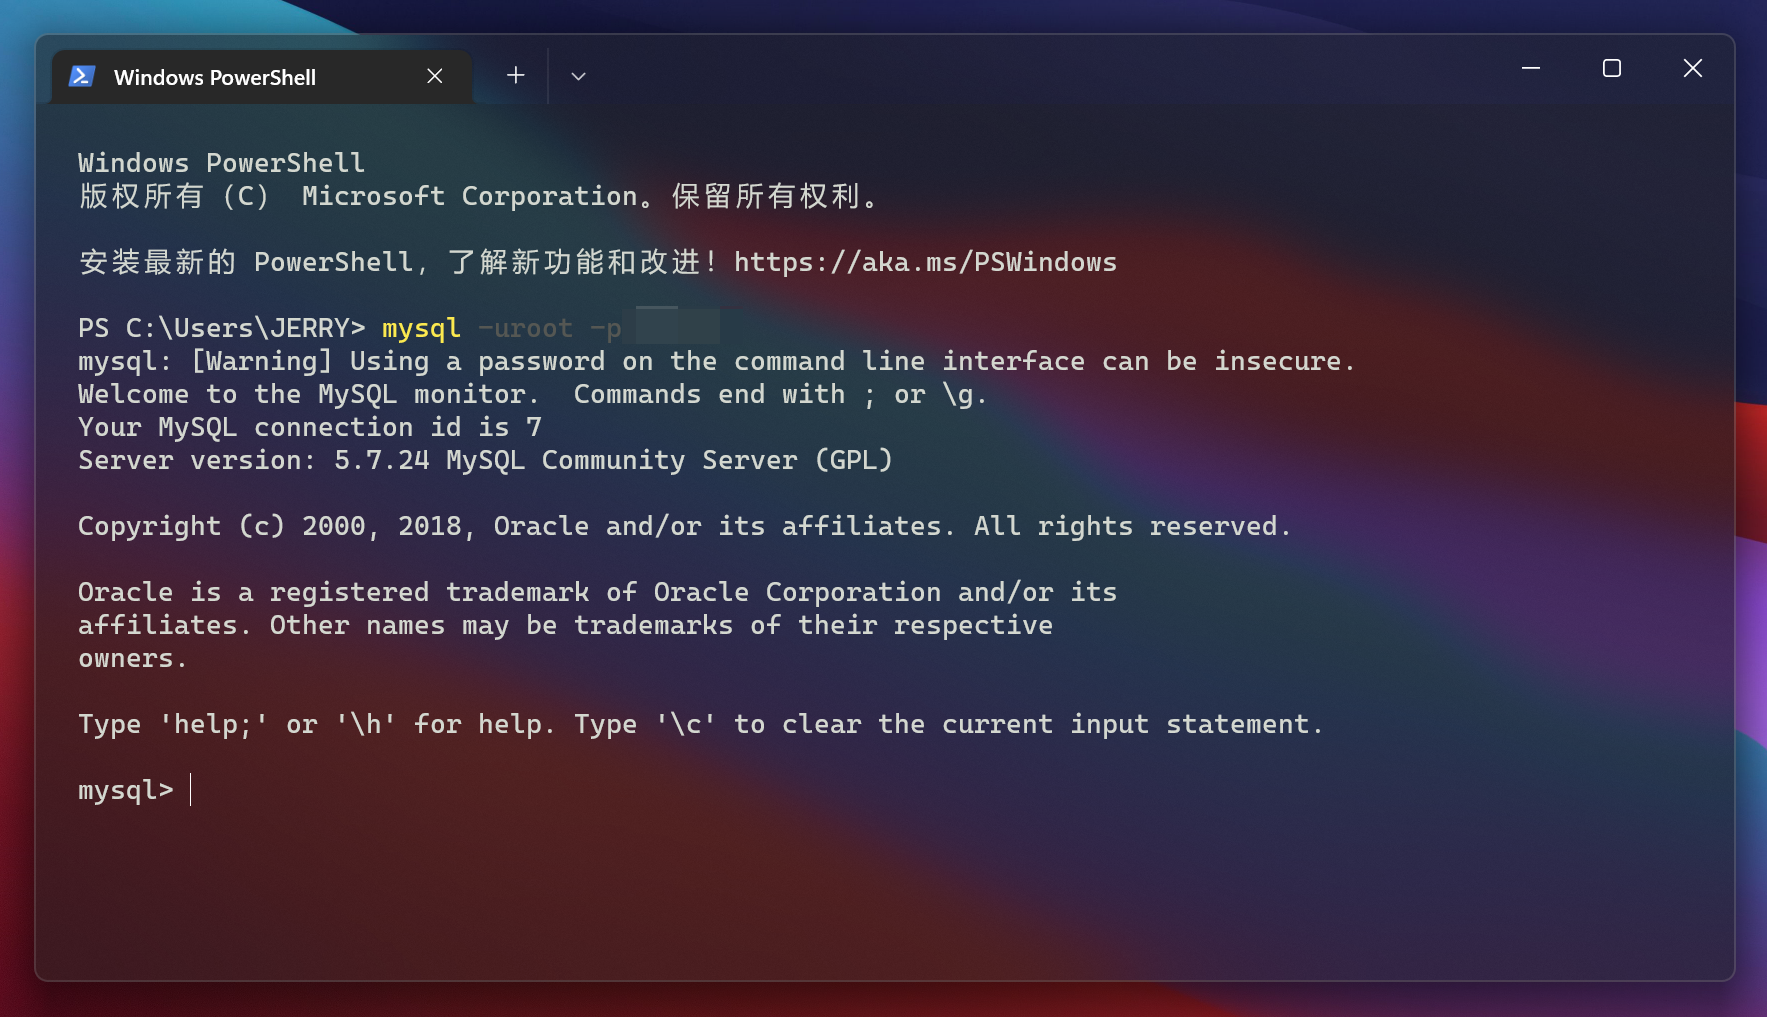Screen dimensions: 1767x1017
Task: Click the 'help;' text in the hint line
Action: click(x=214, y=724)
